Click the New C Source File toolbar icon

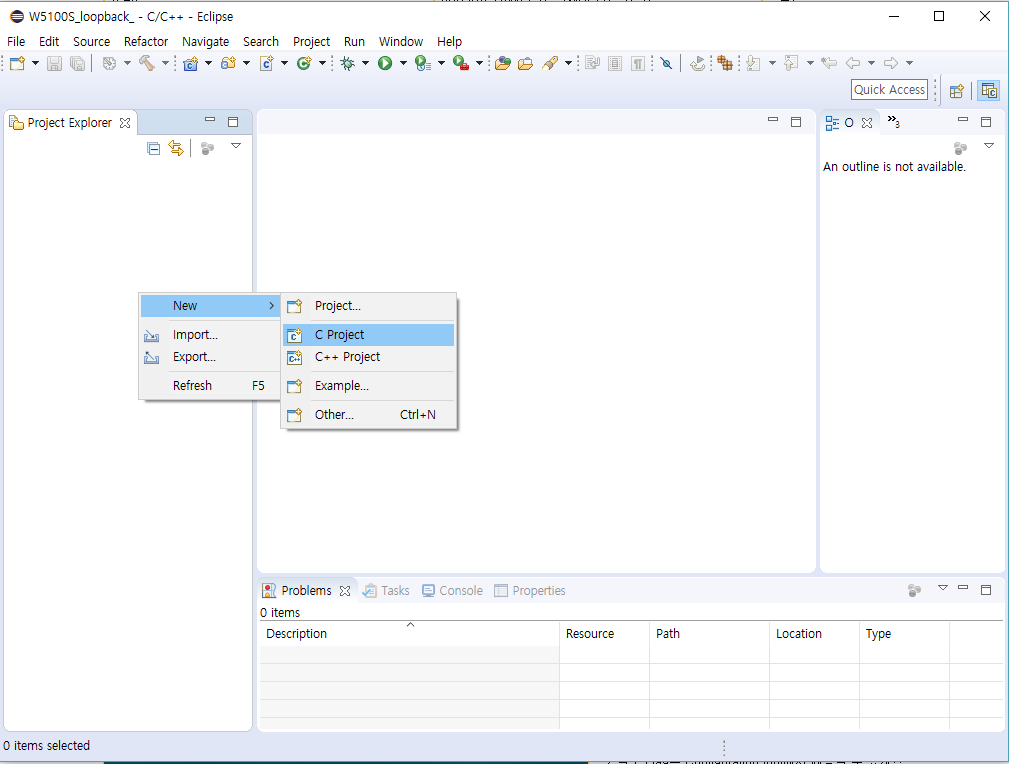(x=266, y=63)
